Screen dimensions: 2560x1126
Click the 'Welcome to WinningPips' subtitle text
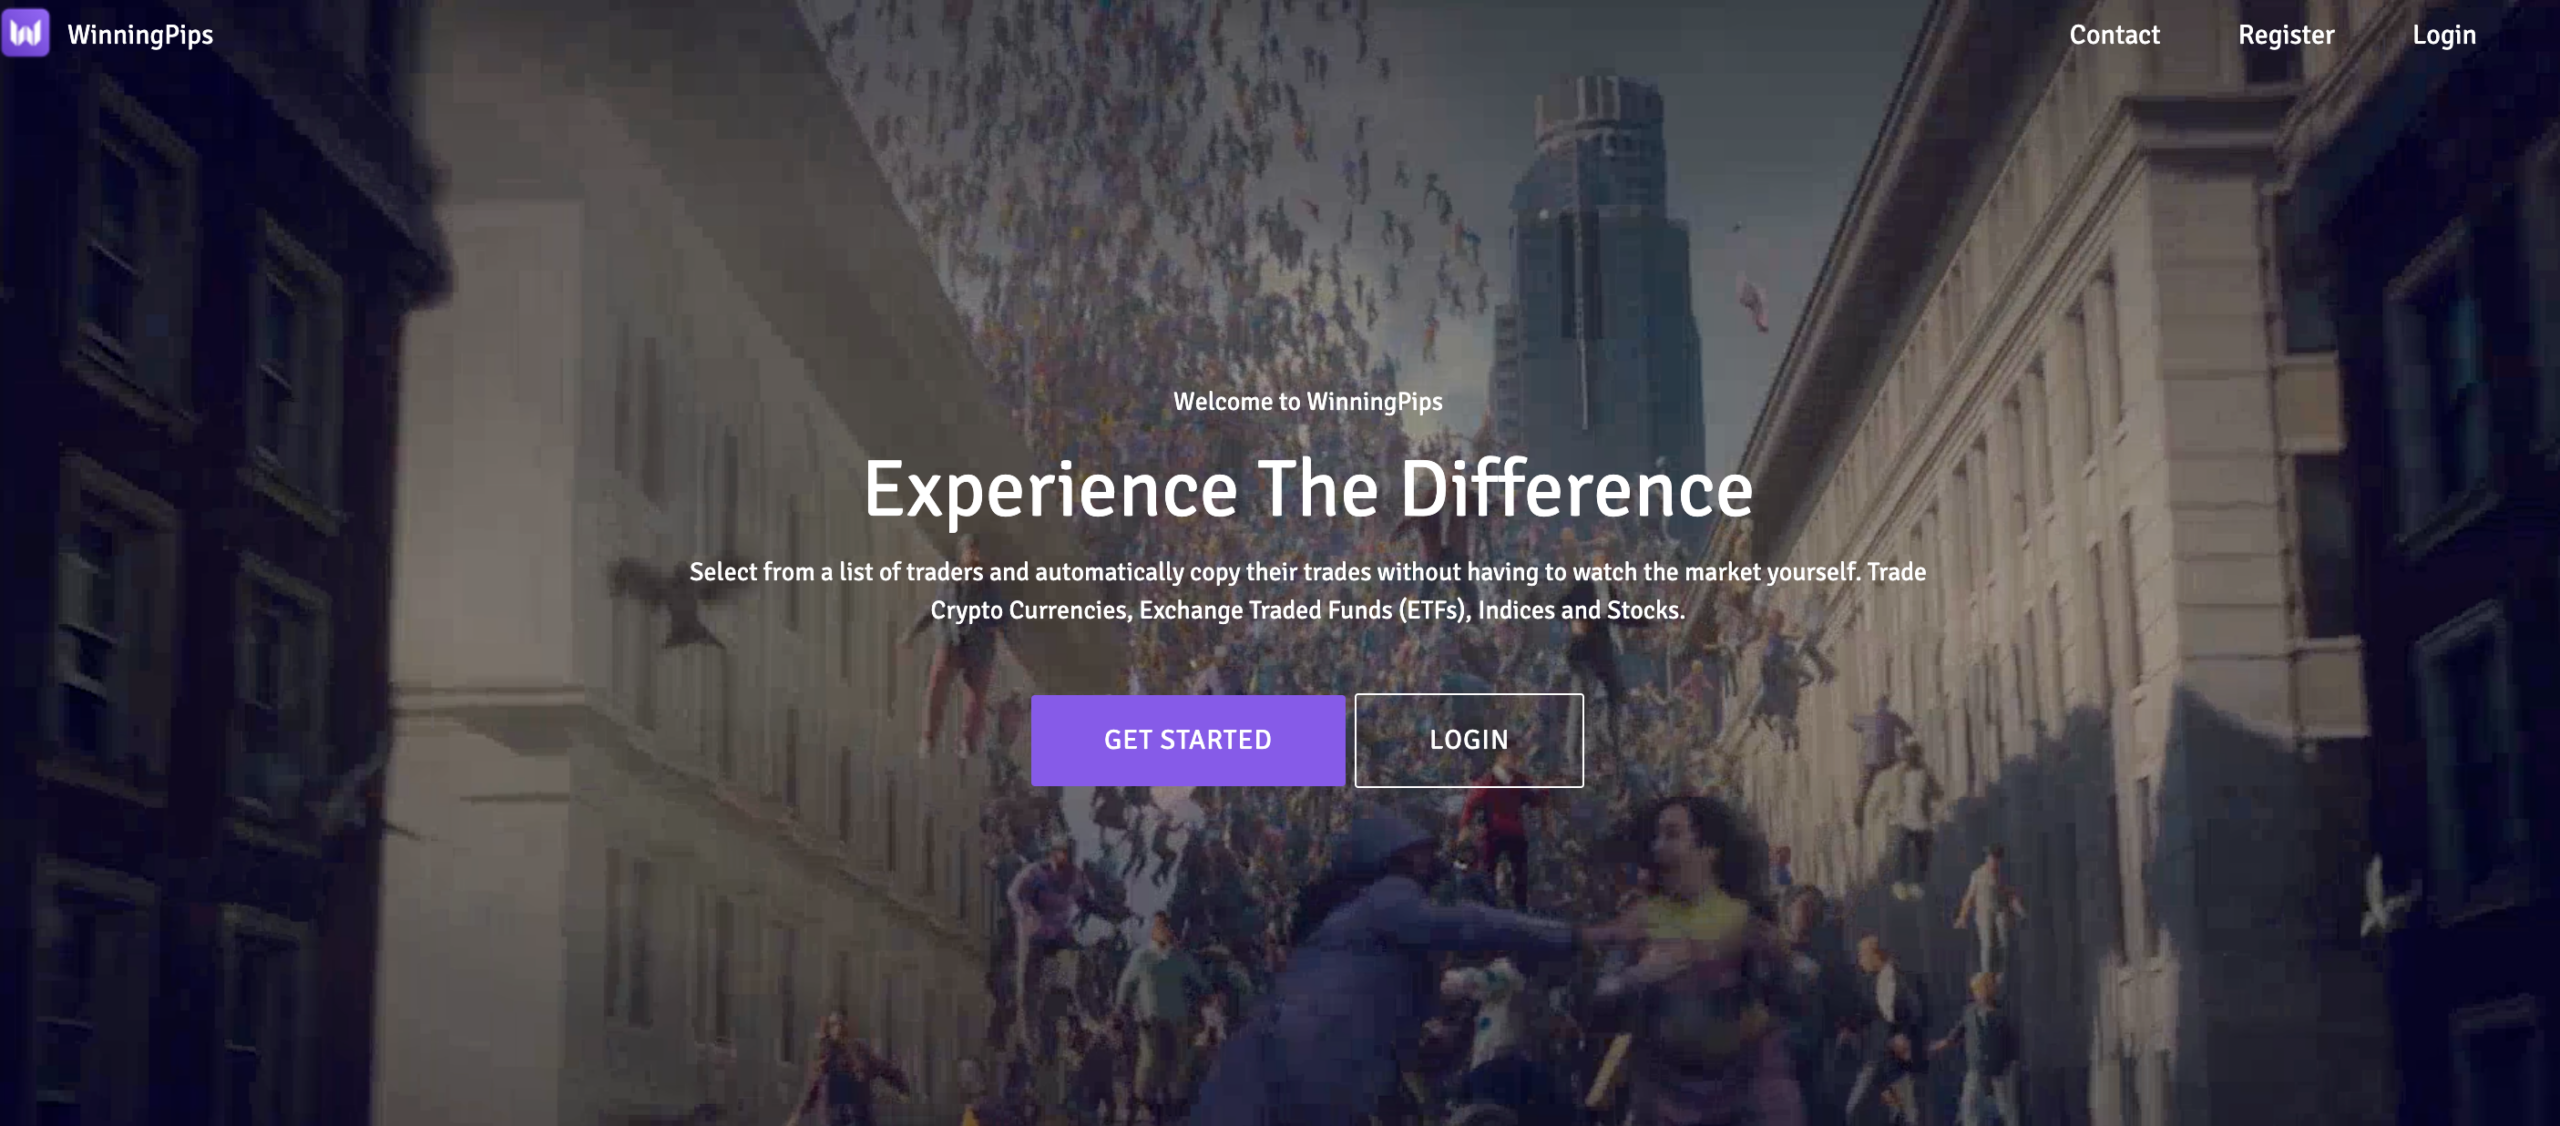tap(1307, 402)
